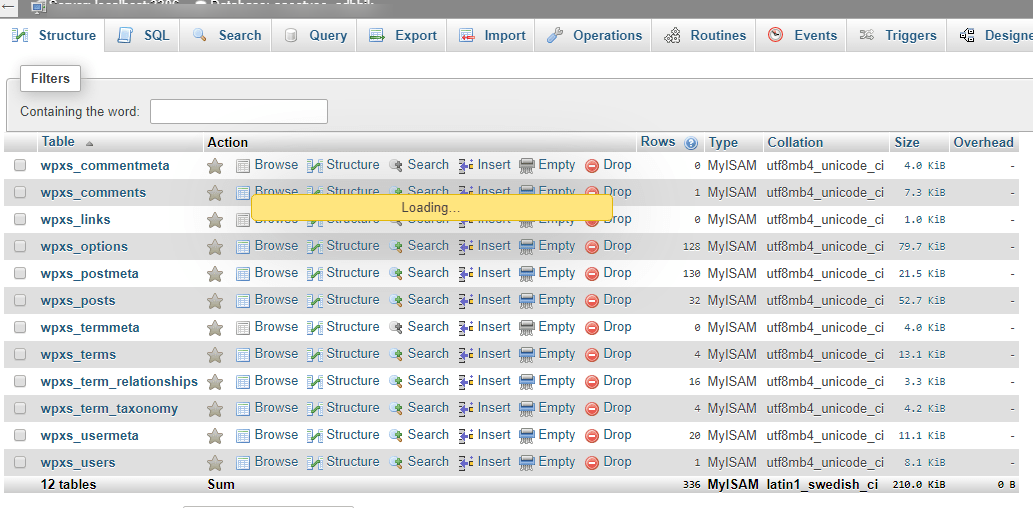The image size is (1033, 508).
Task: Check the wpxs_comments row checkbox
Action: pyautogui.click(x=20, y=192)
